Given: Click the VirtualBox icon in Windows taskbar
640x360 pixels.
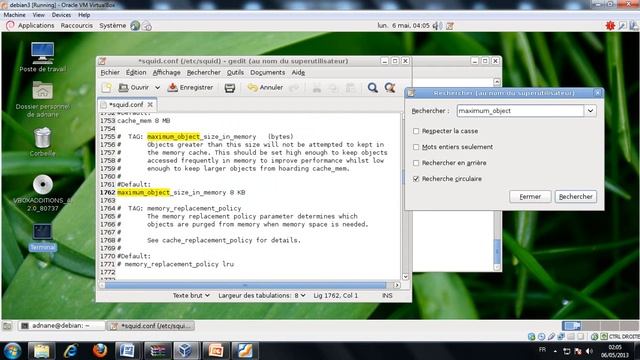Looking at the screenshot, I should click(186, 351).
